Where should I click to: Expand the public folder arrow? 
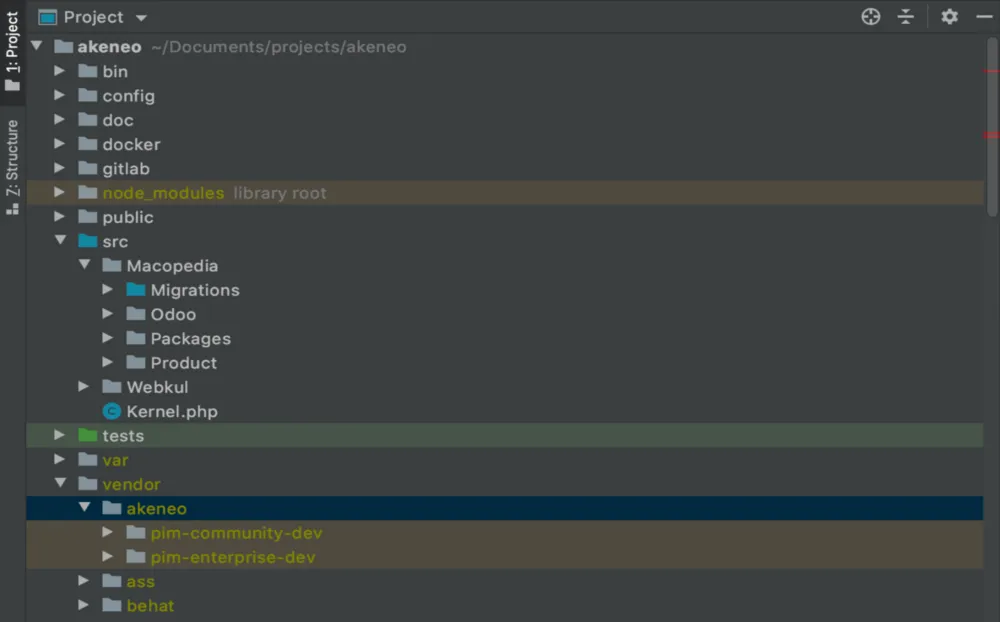click(59, 216)
